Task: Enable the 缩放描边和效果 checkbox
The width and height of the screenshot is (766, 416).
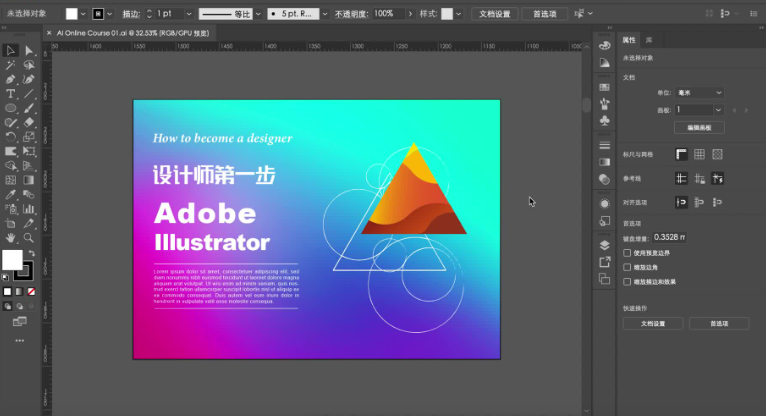Action: coord(627,282)
